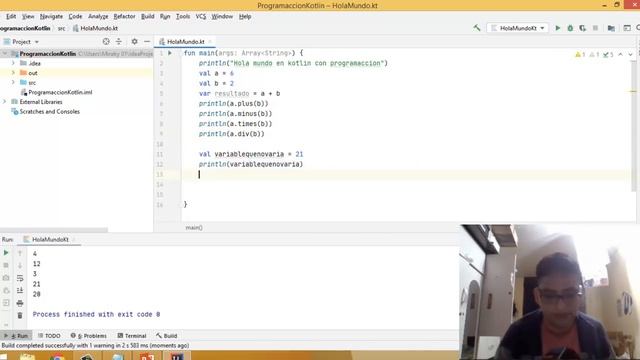Open the Run menu

click(165, 16)
